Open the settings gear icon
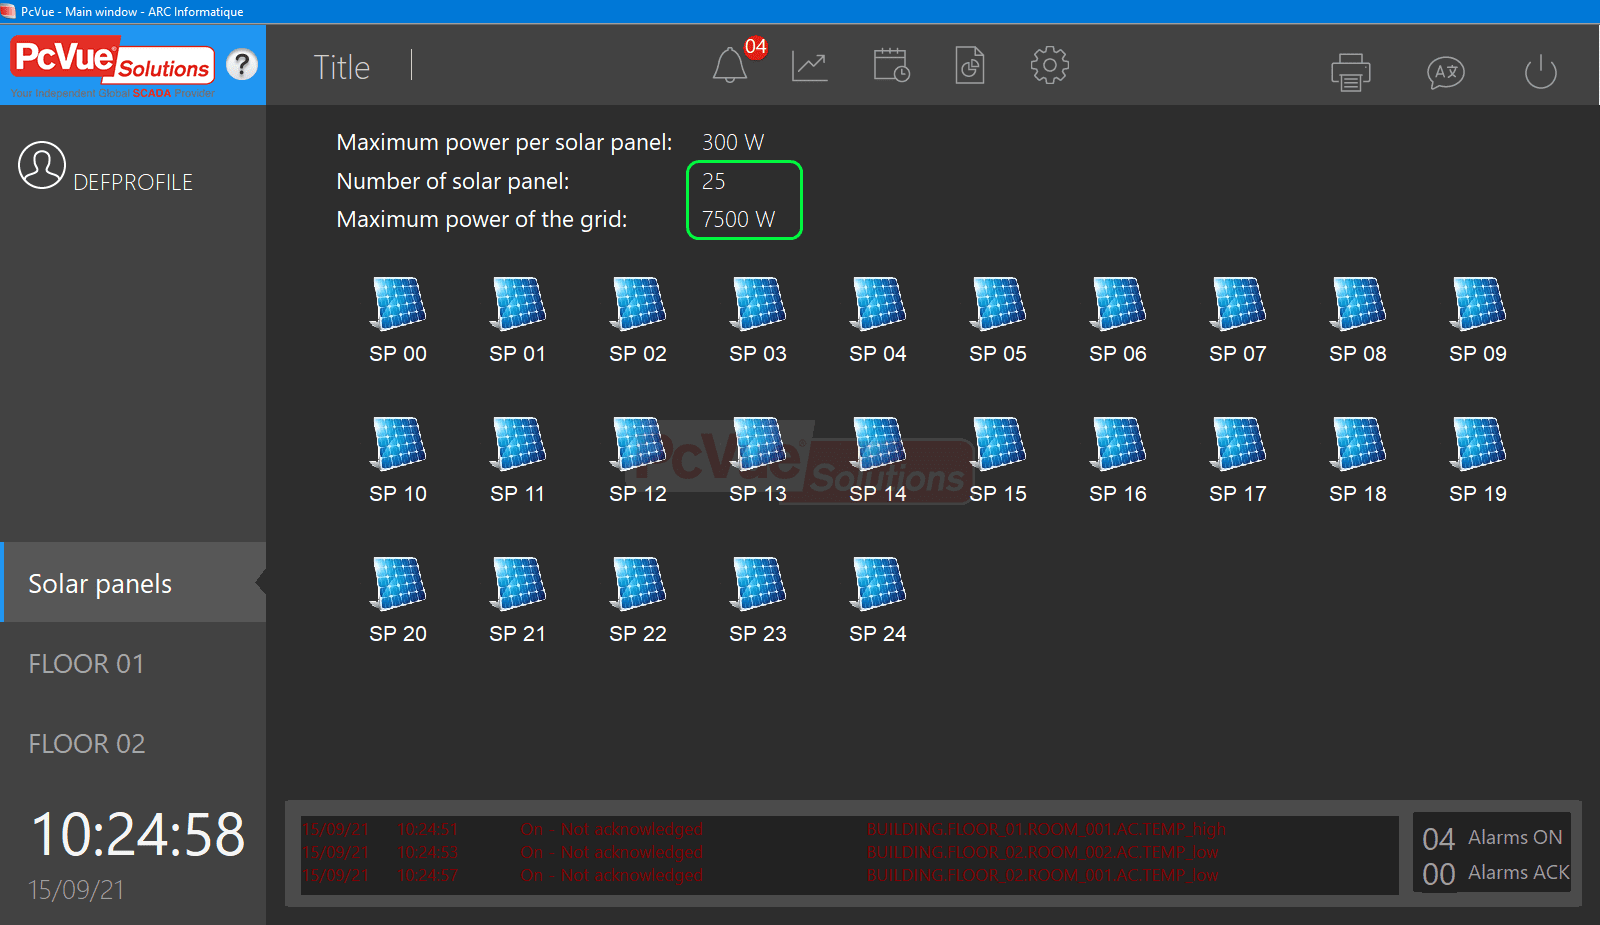 (x=1049, y=66)
